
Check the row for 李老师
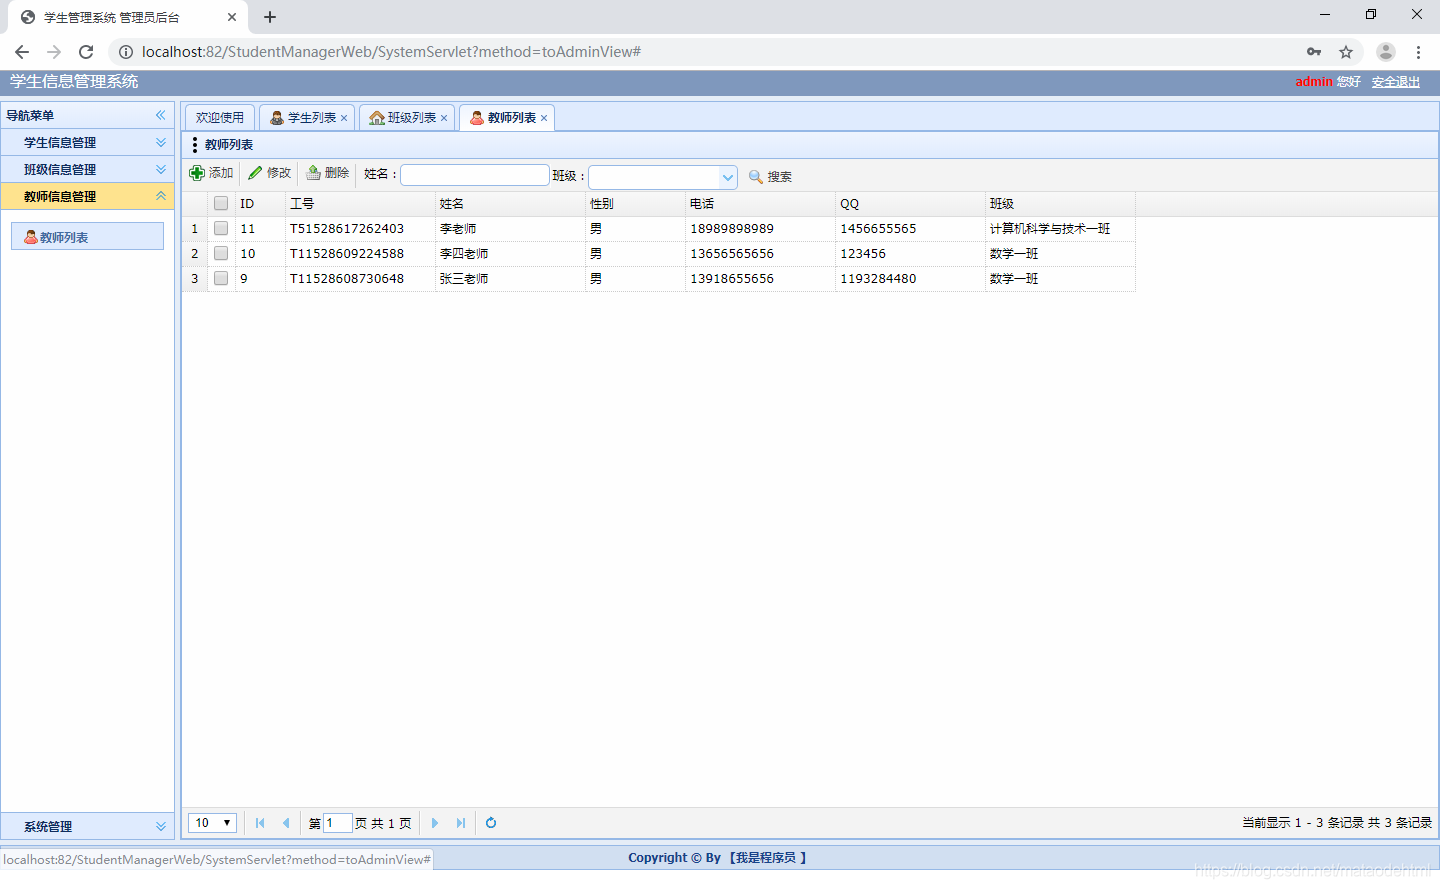coord(221,228)
